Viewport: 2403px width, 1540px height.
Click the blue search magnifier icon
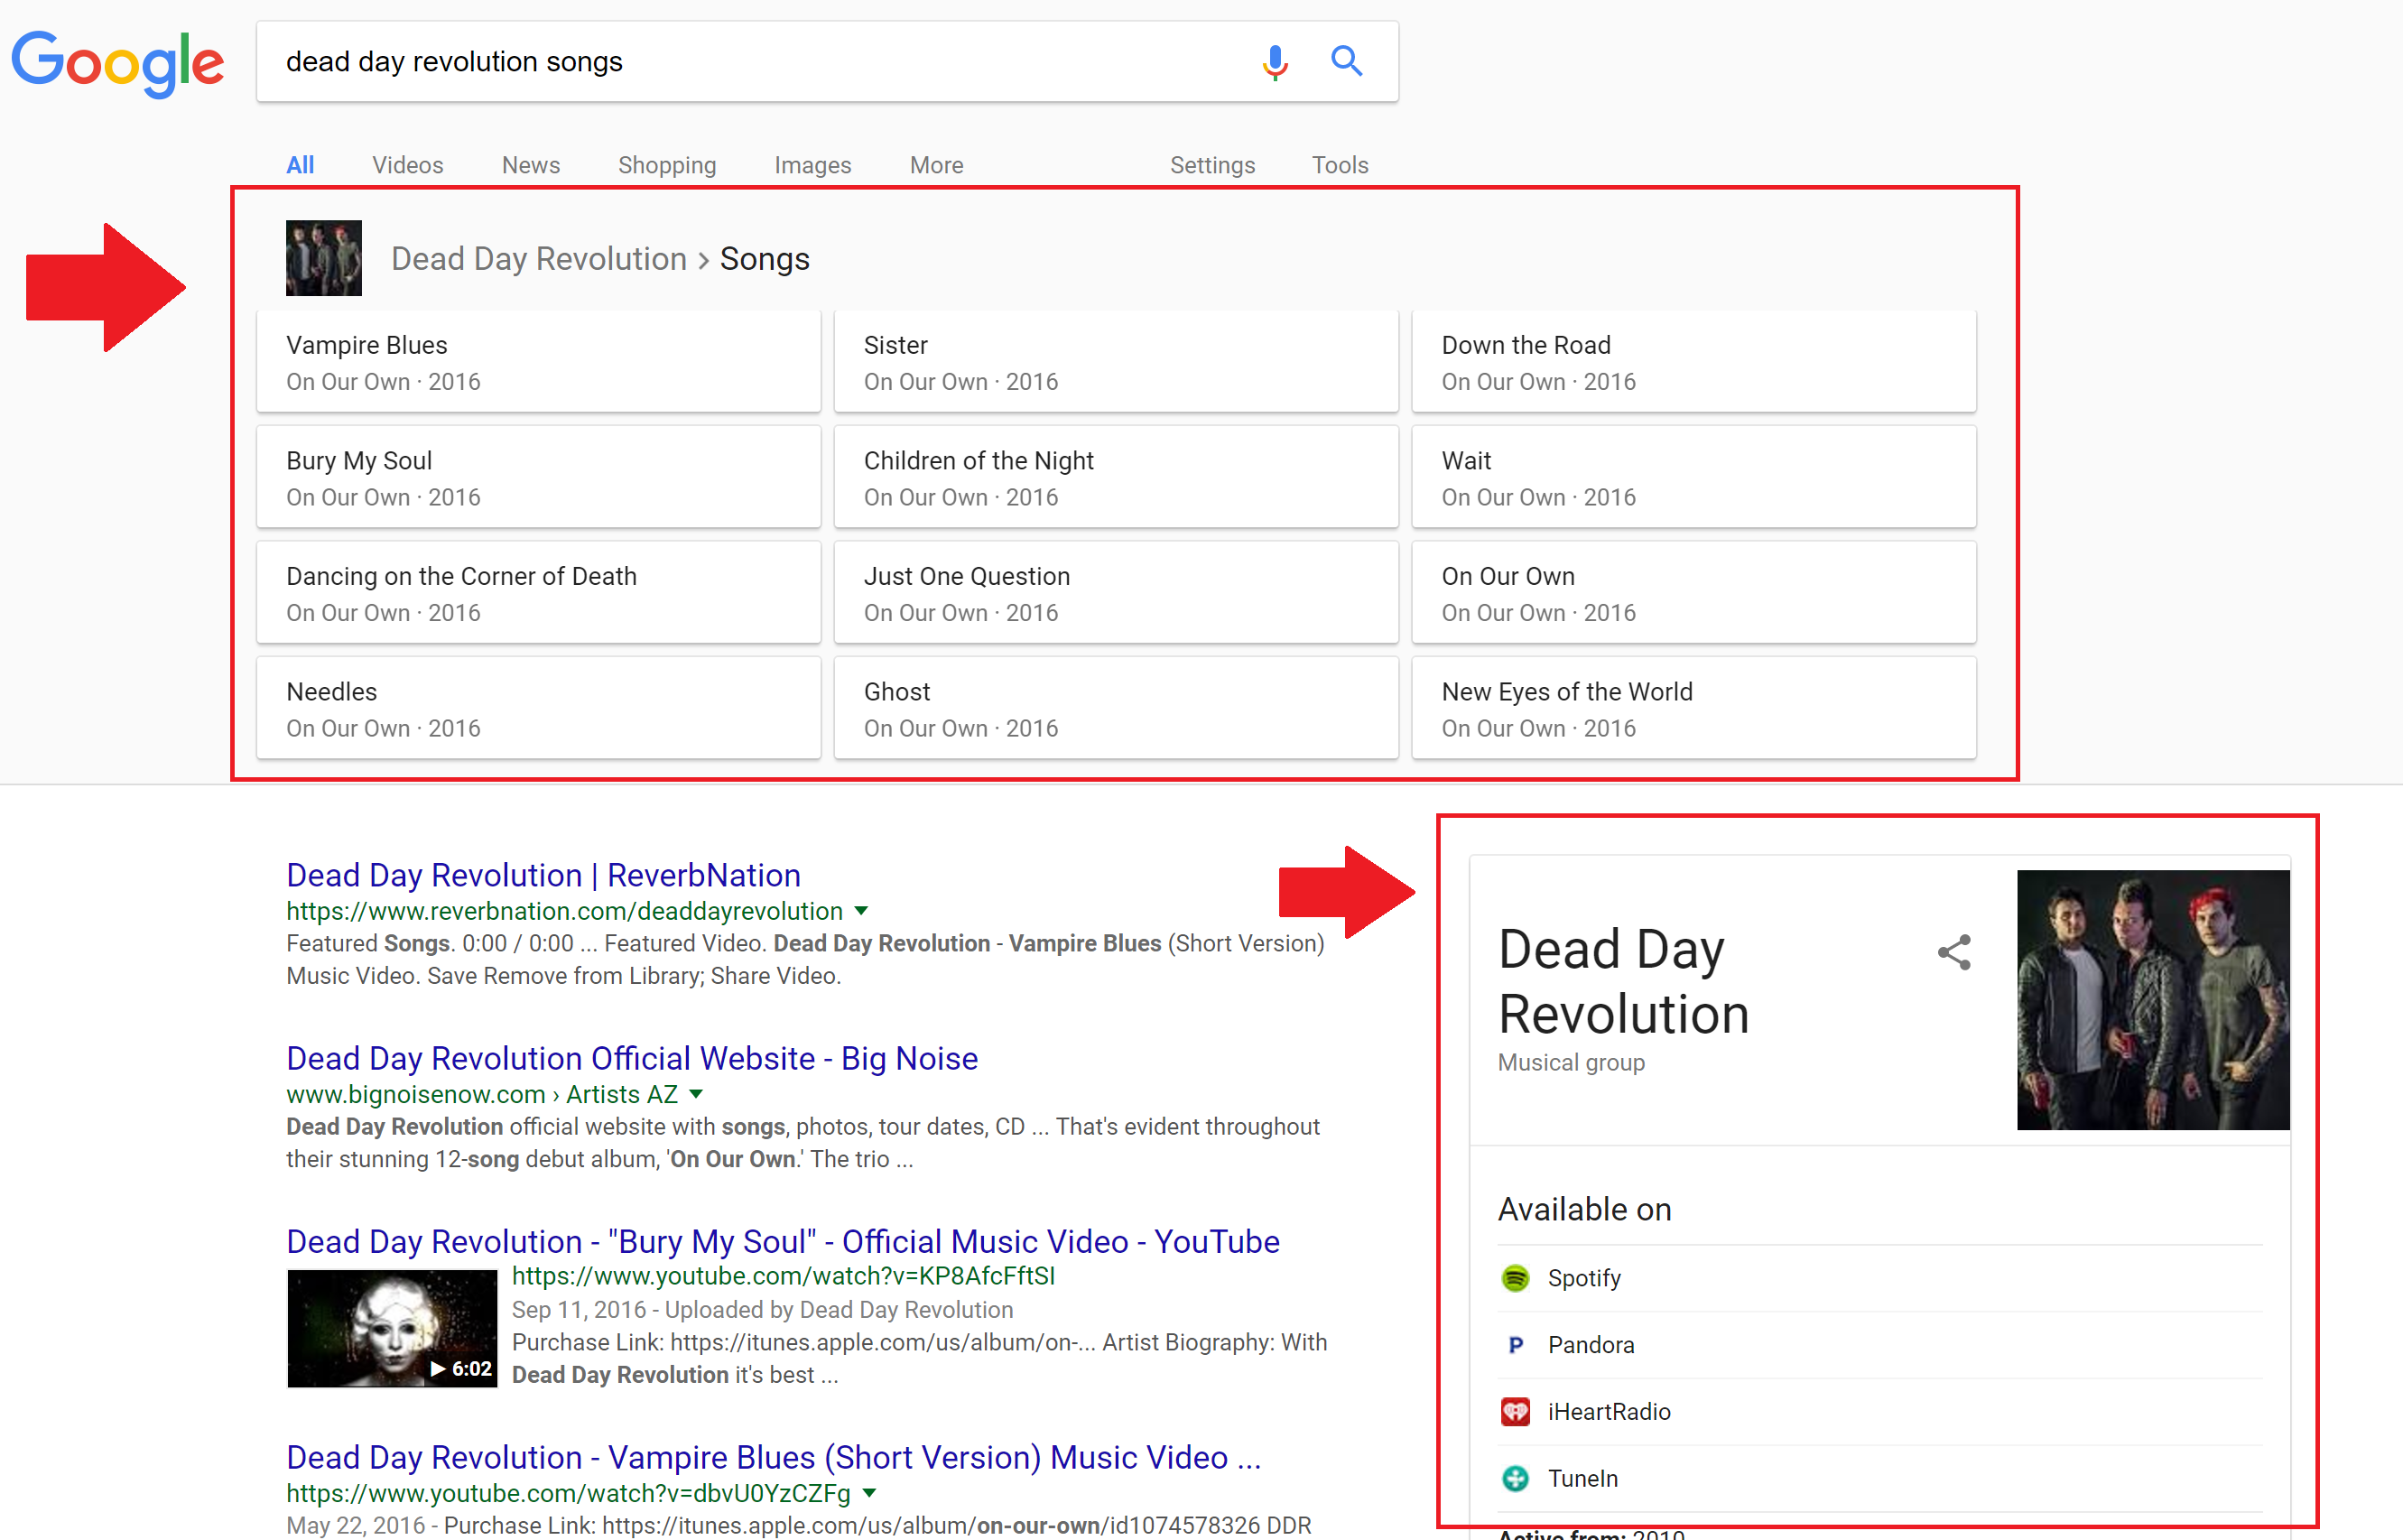point(1346,62)
